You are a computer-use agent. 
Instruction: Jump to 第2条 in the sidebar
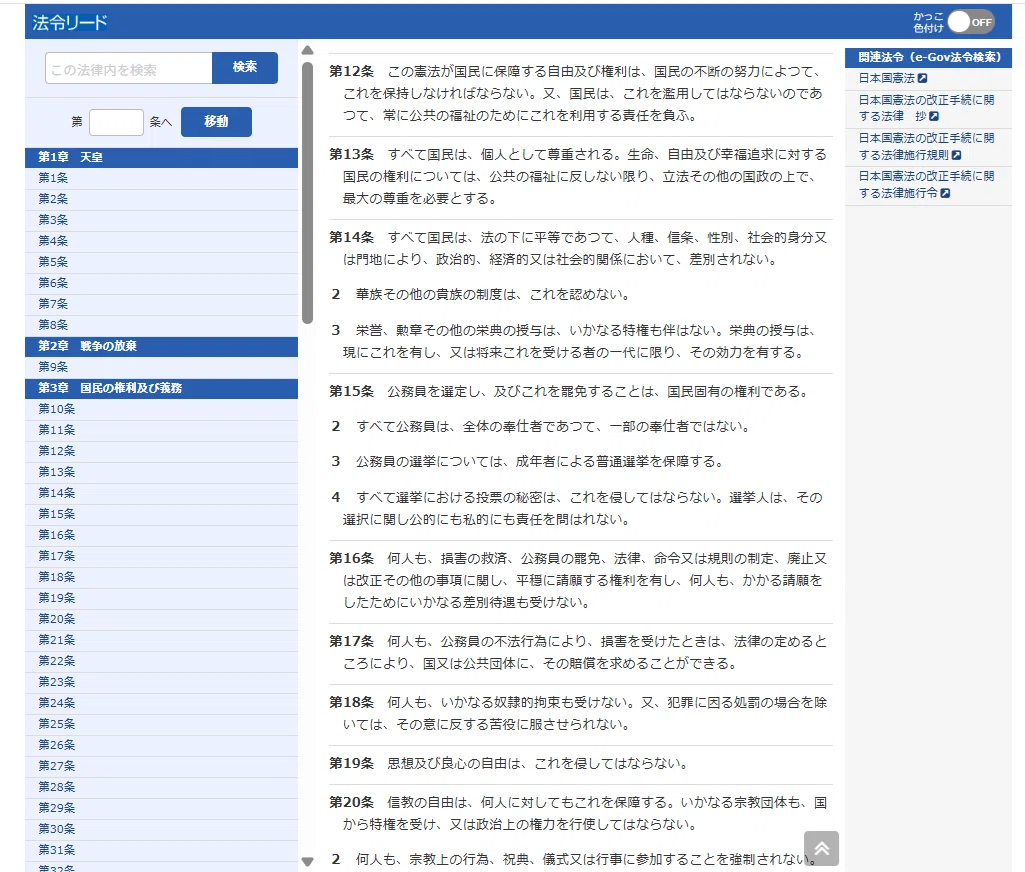[161, 199]
